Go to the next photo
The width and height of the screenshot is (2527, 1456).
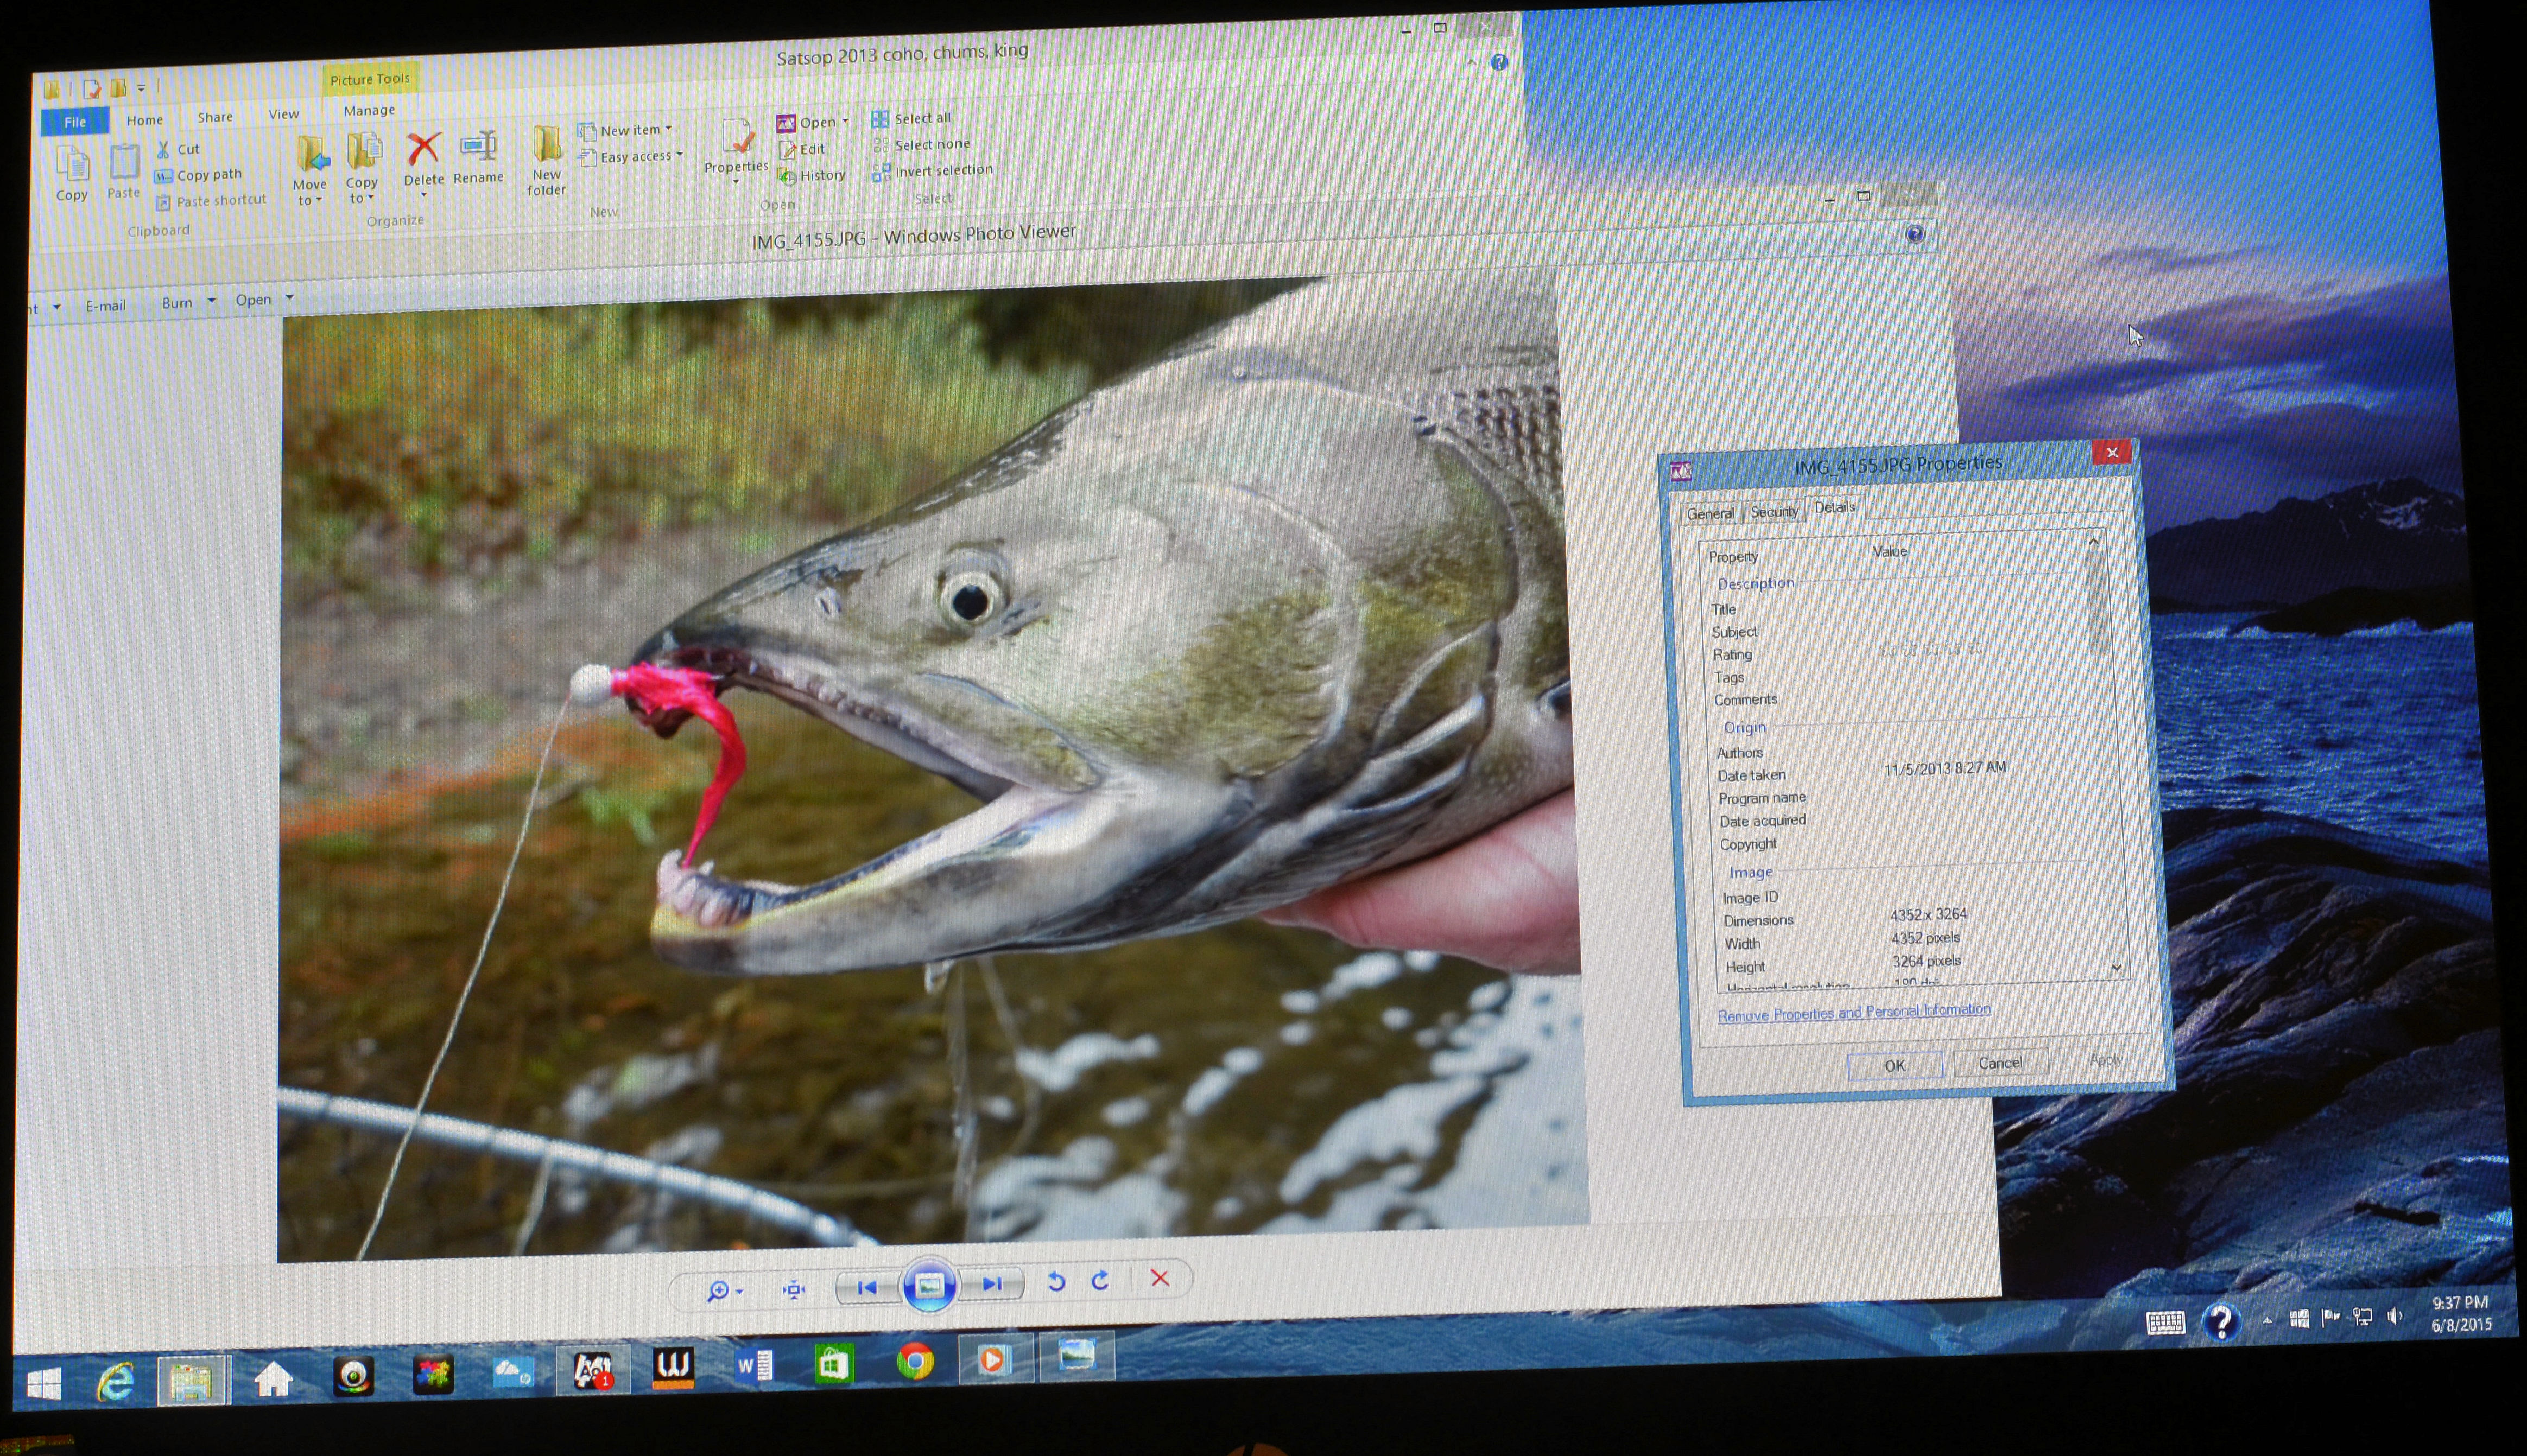click(x=991, y=1283)
